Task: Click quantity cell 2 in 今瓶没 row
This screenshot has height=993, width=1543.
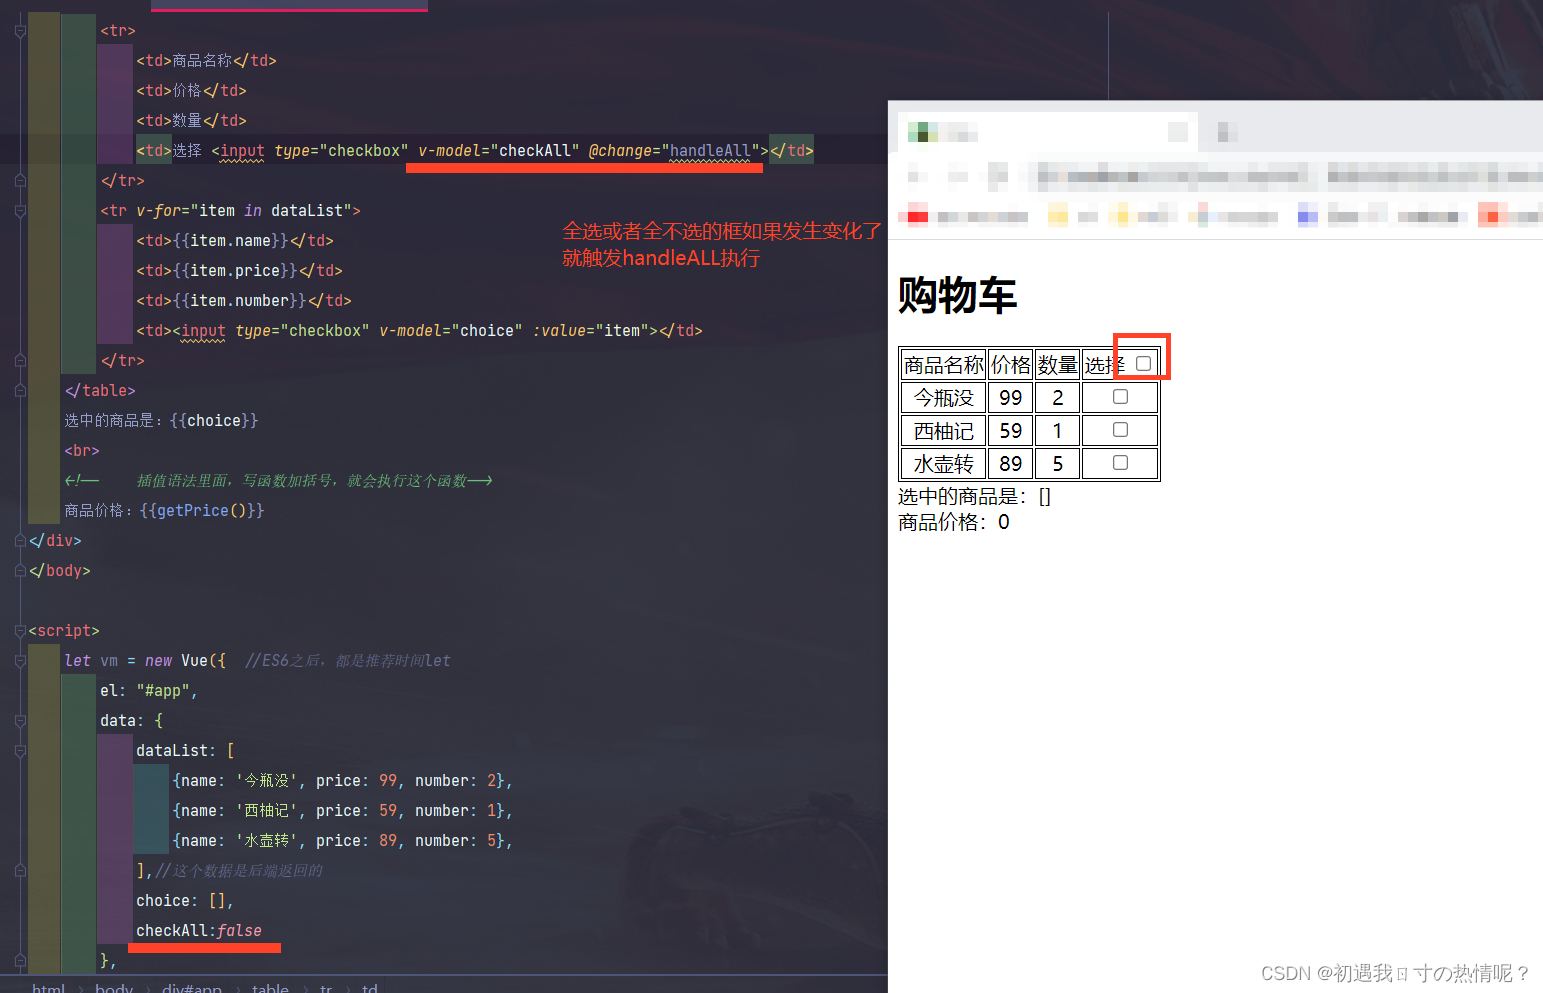Action: point(1057,398)
